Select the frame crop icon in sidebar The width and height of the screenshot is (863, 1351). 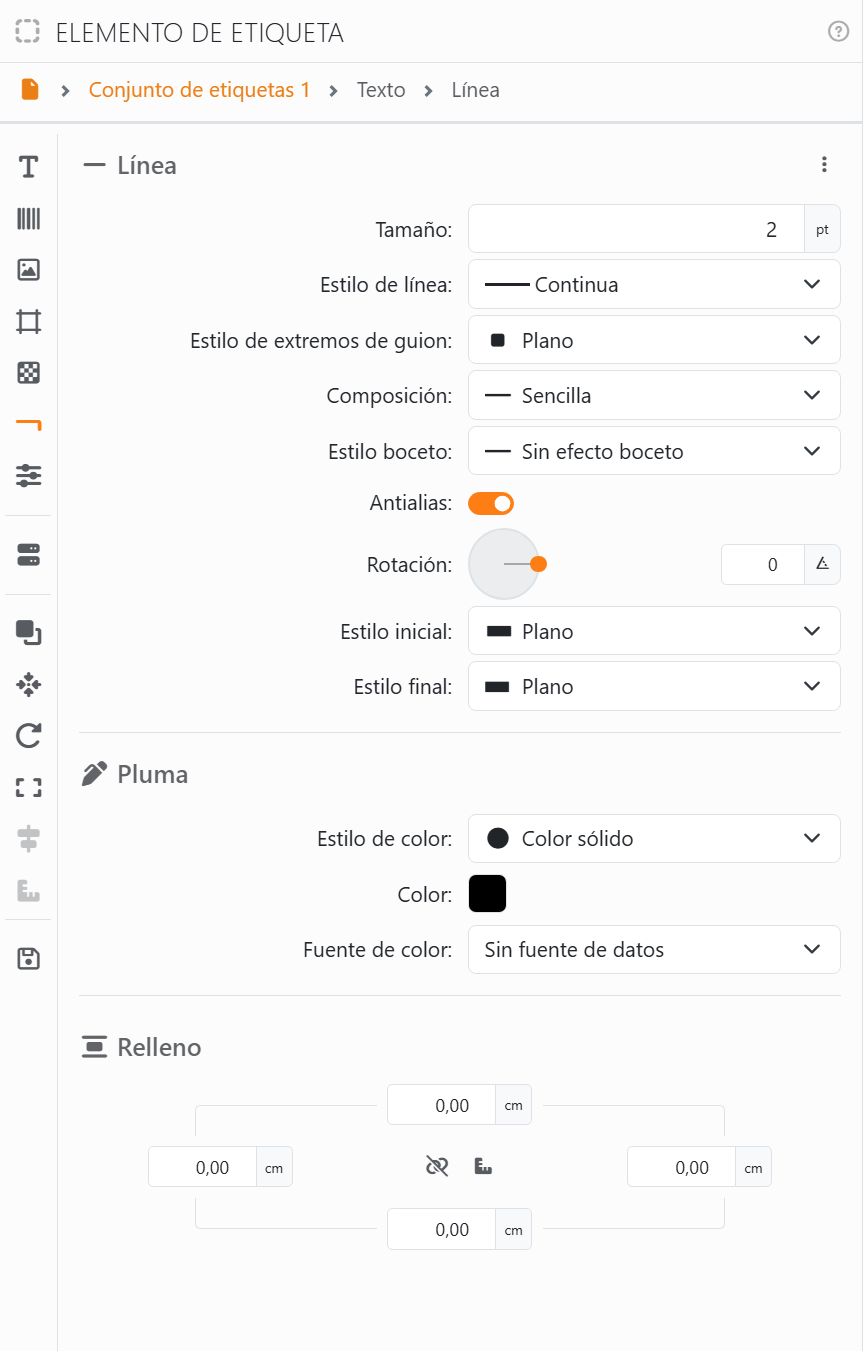click(x=28, y=322)
